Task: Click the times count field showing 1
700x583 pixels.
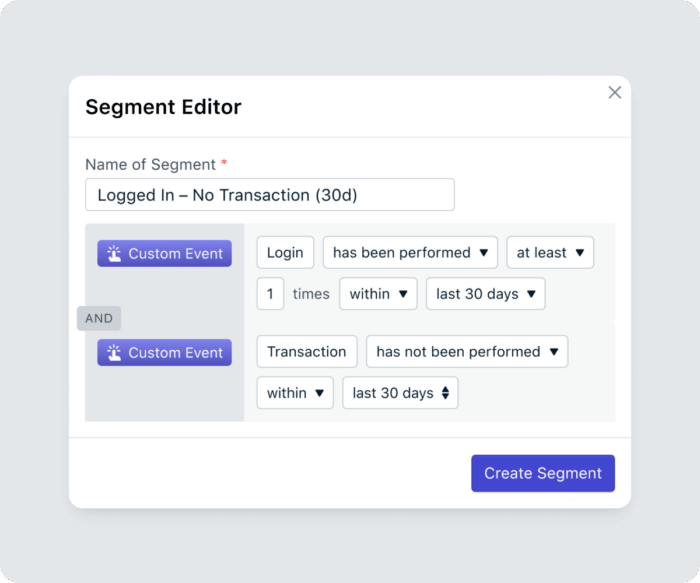Action: [x=270, y=294]
